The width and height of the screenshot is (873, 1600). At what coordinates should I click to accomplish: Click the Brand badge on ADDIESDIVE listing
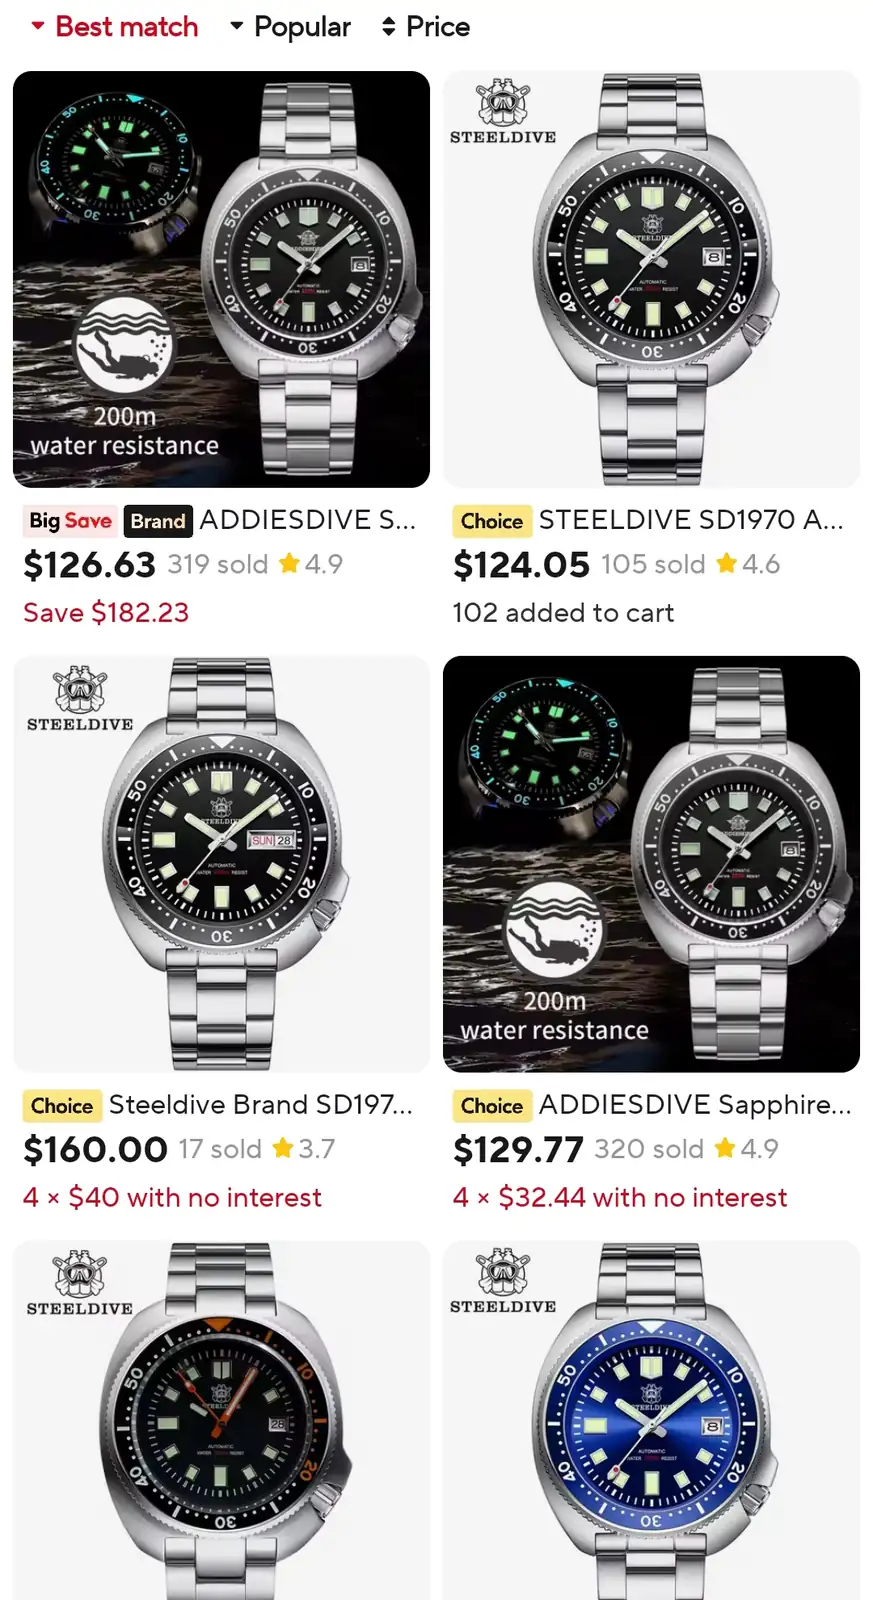[x=158, y=521]
